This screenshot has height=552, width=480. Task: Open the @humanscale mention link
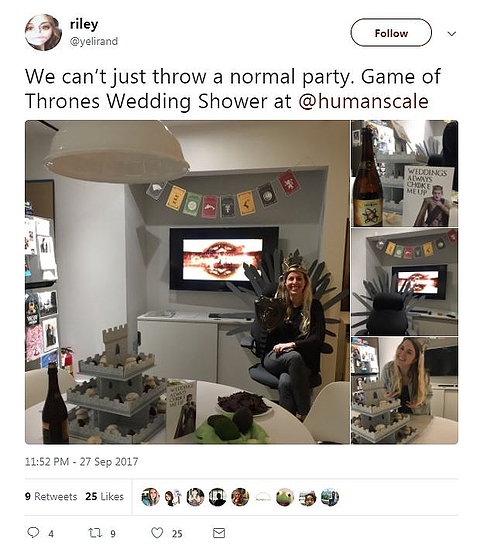click(363, 101)
